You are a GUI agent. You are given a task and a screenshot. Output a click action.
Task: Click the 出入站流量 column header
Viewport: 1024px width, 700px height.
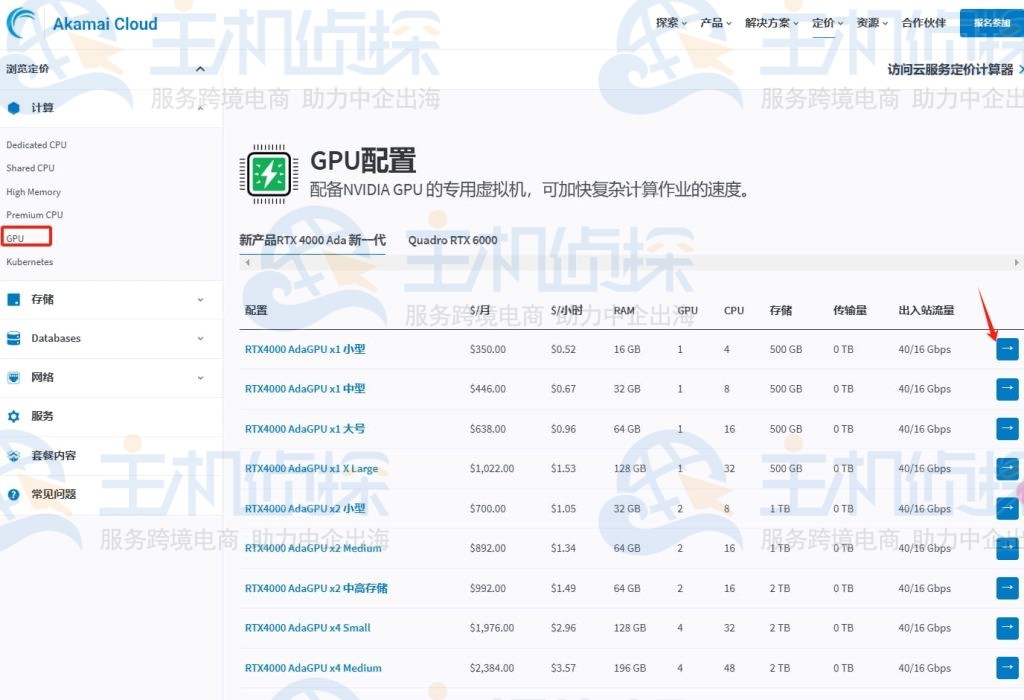point(926,310)
